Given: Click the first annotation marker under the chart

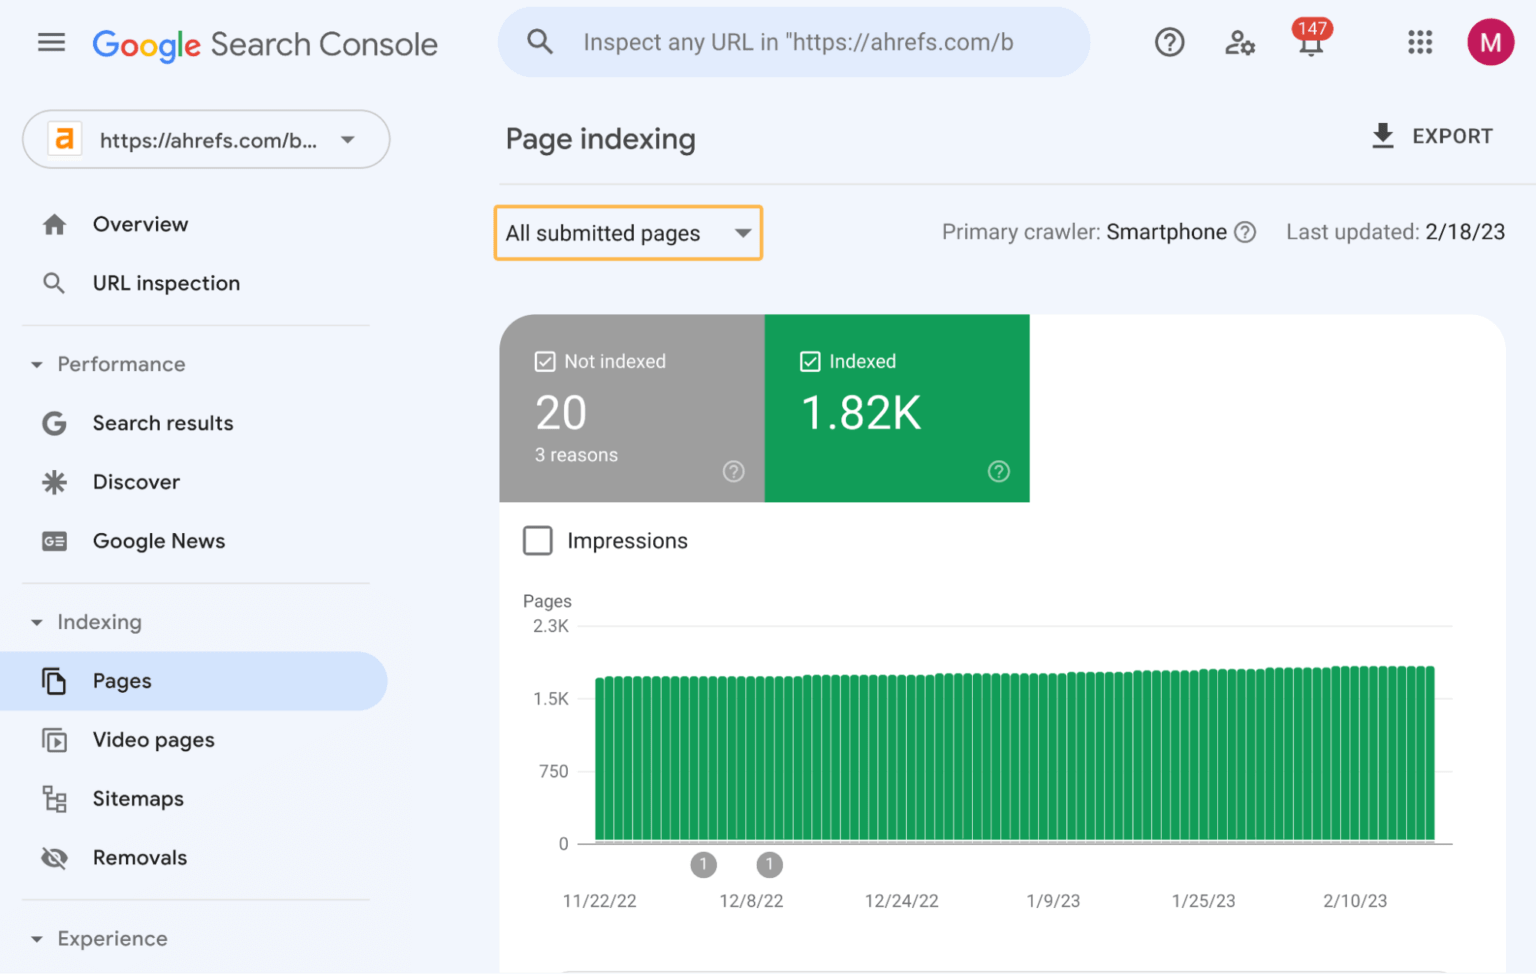Looking at the screenshot, I should click(x=704, y=864).
